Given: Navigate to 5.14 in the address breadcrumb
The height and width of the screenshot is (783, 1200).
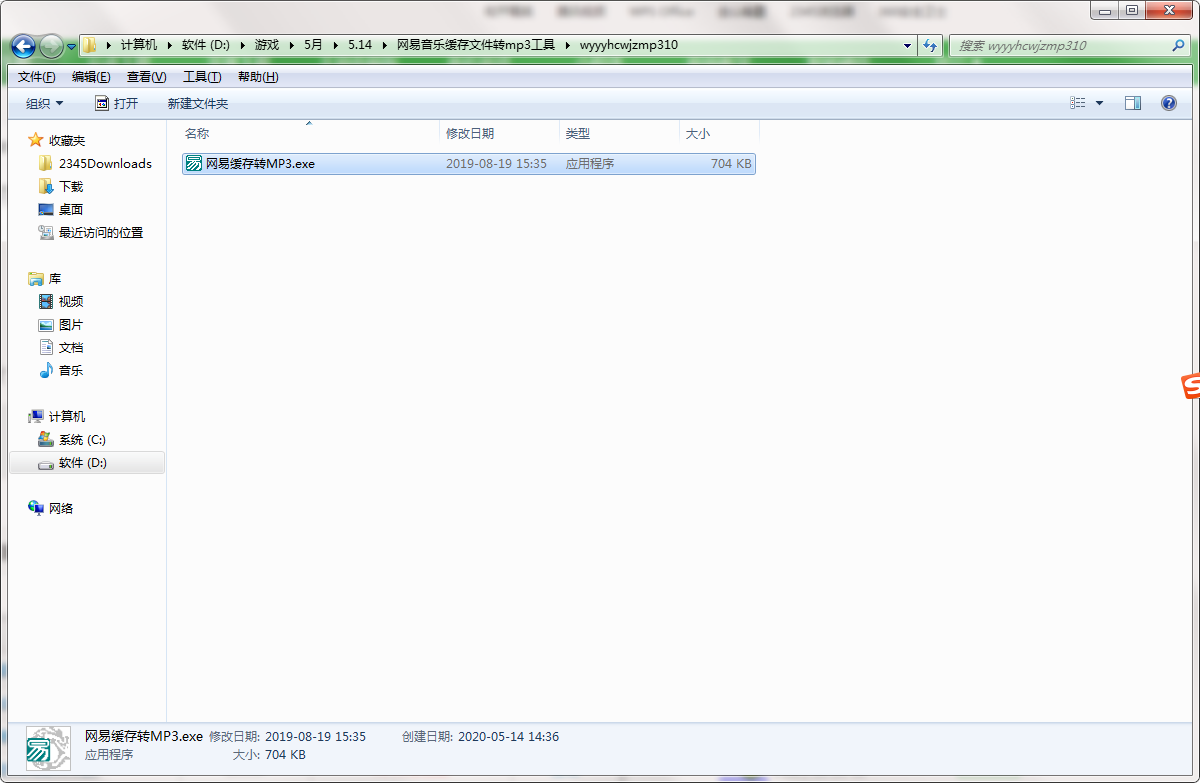Looking at the screenshot, I should click(360, 45).
